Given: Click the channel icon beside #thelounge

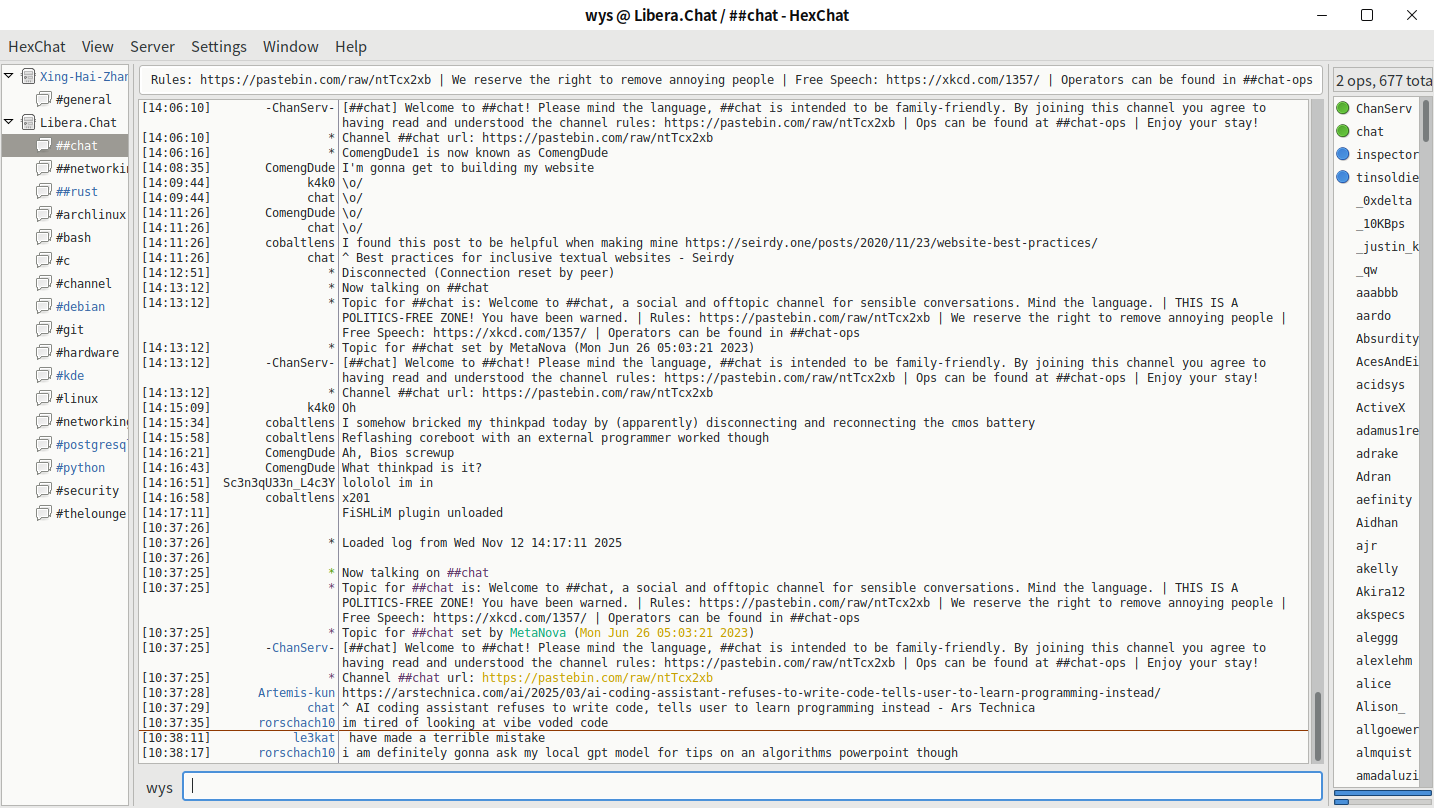Looking at the screenshot, I should (44, 513).
